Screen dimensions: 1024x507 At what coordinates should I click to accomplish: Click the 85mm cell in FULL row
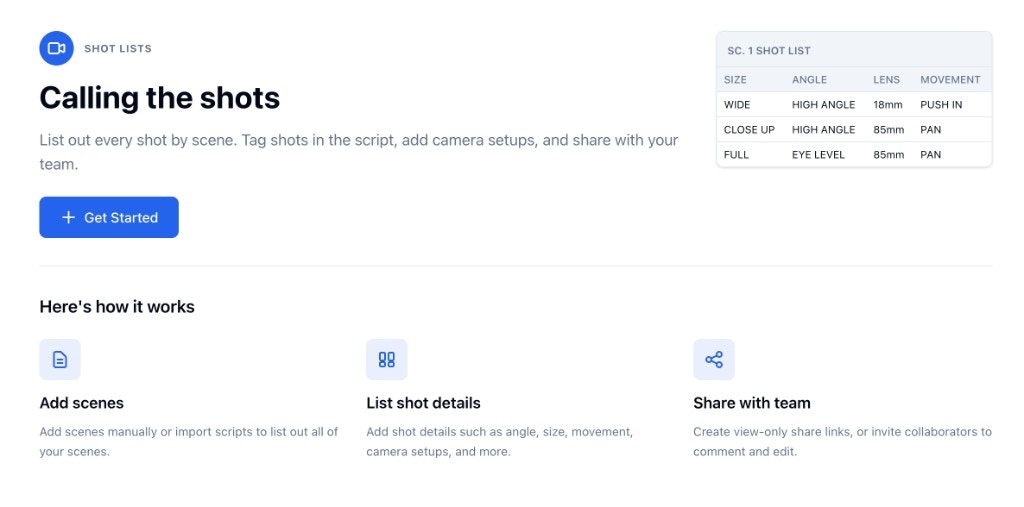(889, 155)
